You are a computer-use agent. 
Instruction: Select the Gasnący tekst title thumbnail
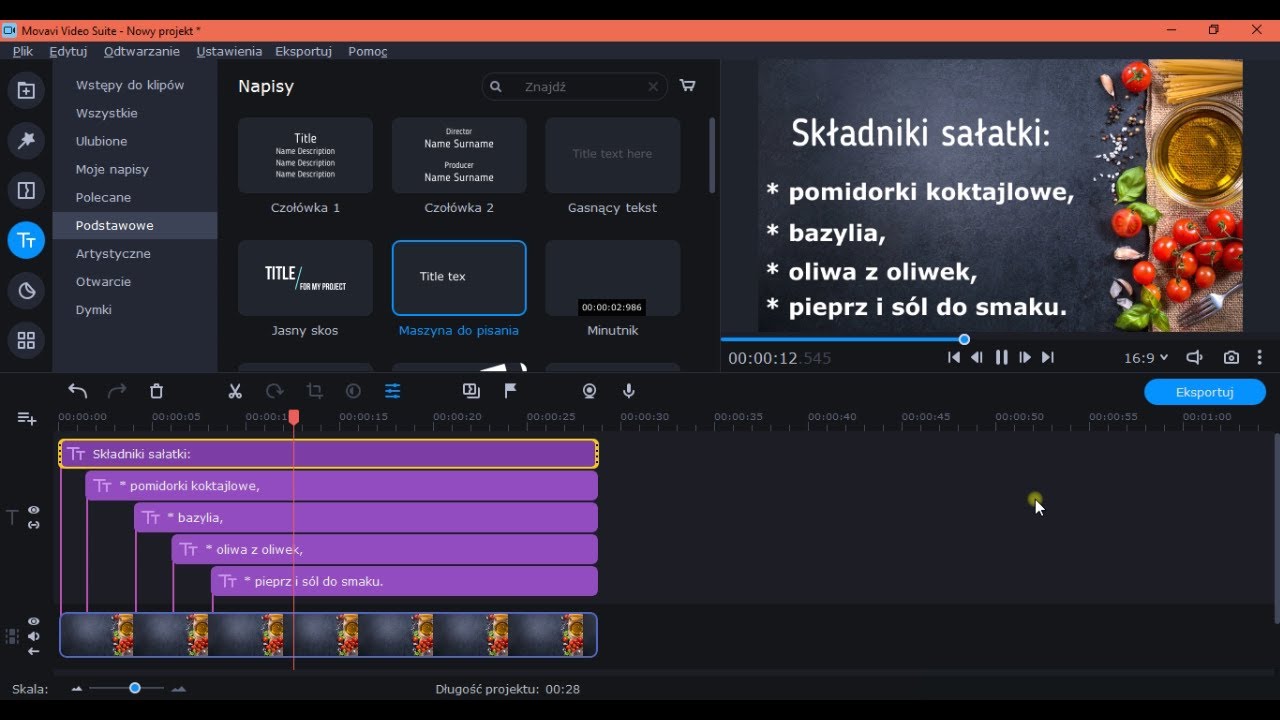pyautogui.click(x=612, y=155)
